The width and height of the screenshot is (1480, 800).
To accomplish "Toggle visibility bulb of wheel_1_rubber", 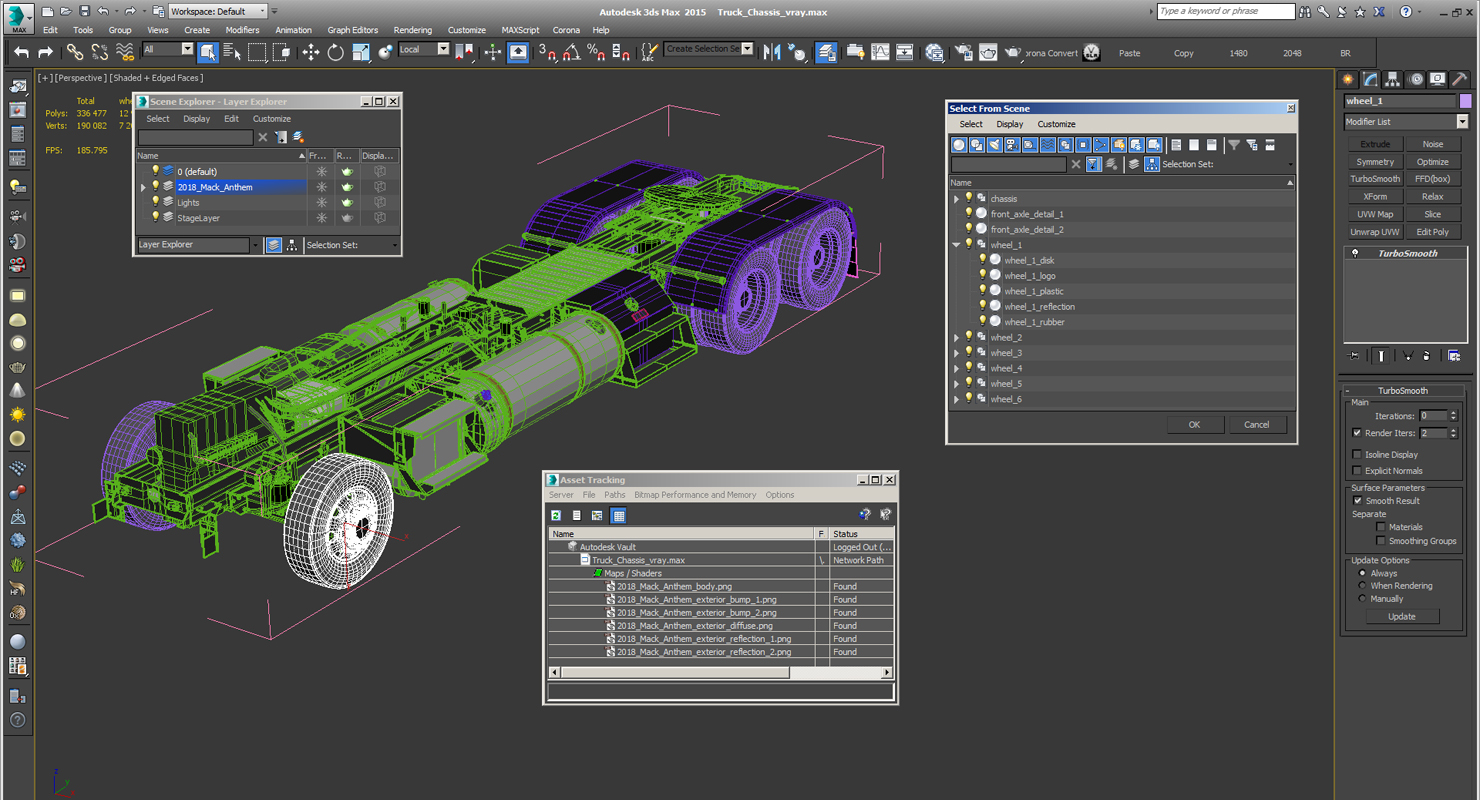I will [x=982, y=321].
